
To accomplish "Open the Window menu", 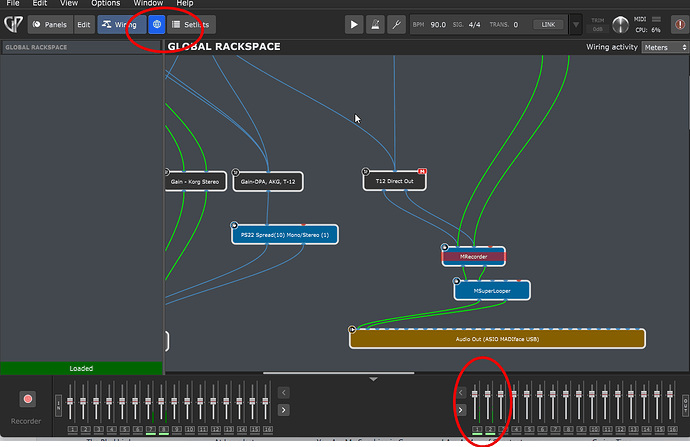I will 148,3.
